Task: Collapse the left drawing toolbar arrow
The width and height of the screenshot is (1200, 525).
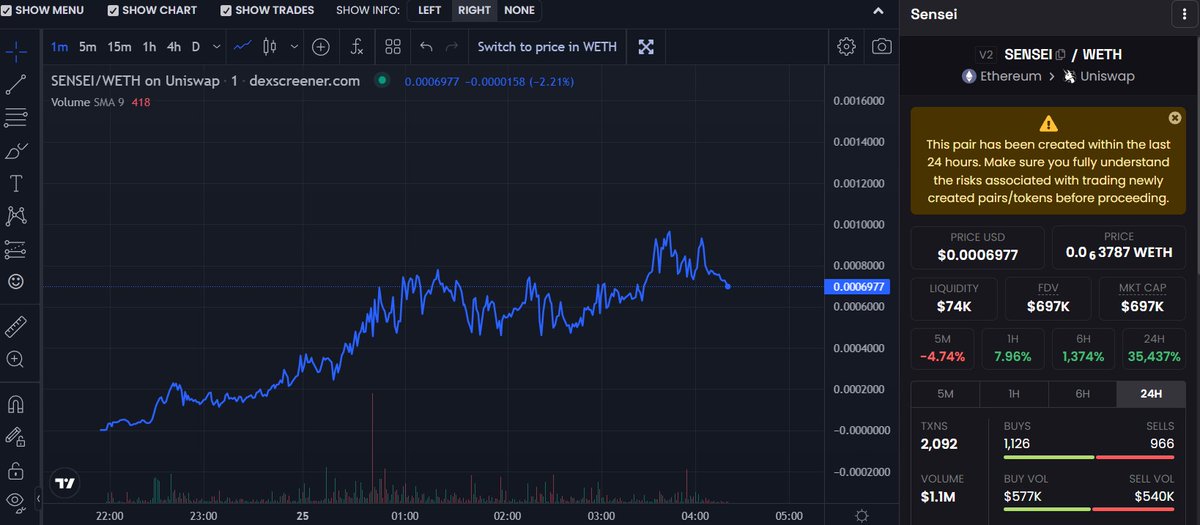Action: tap(38, 497)
